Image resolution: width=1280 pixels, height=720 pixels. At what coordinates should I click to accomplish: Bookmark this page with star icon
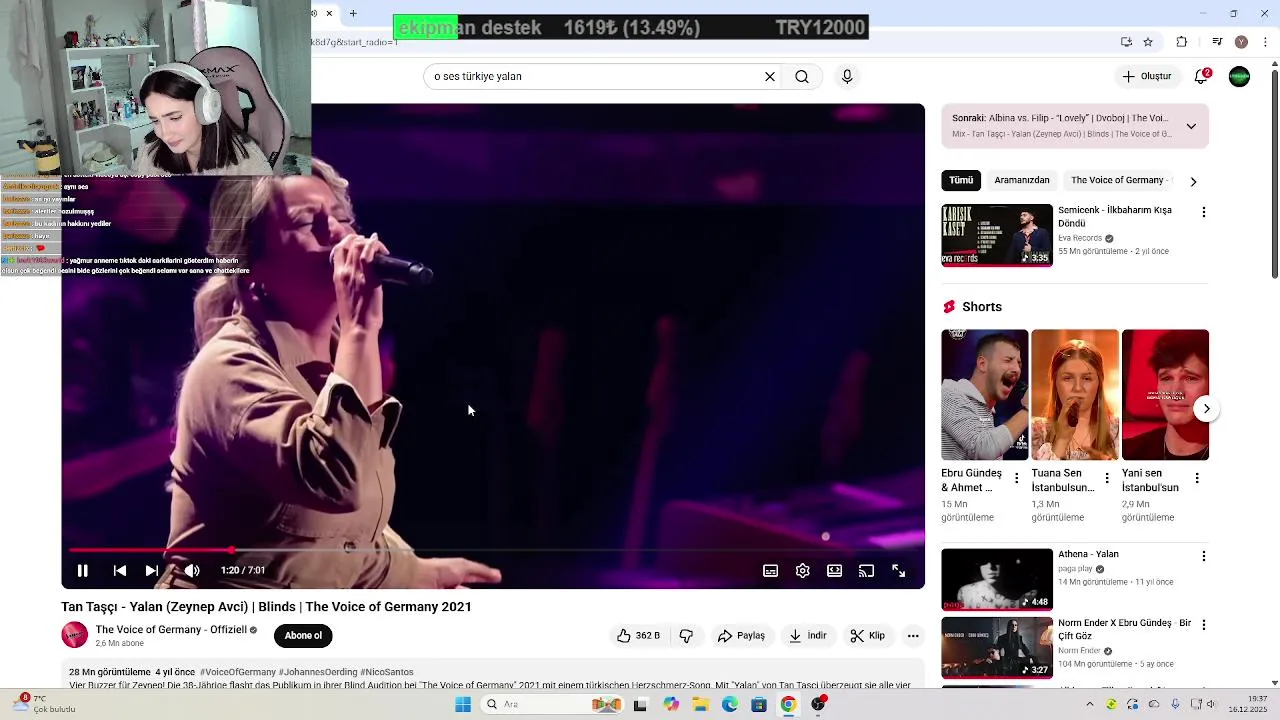1148,42
